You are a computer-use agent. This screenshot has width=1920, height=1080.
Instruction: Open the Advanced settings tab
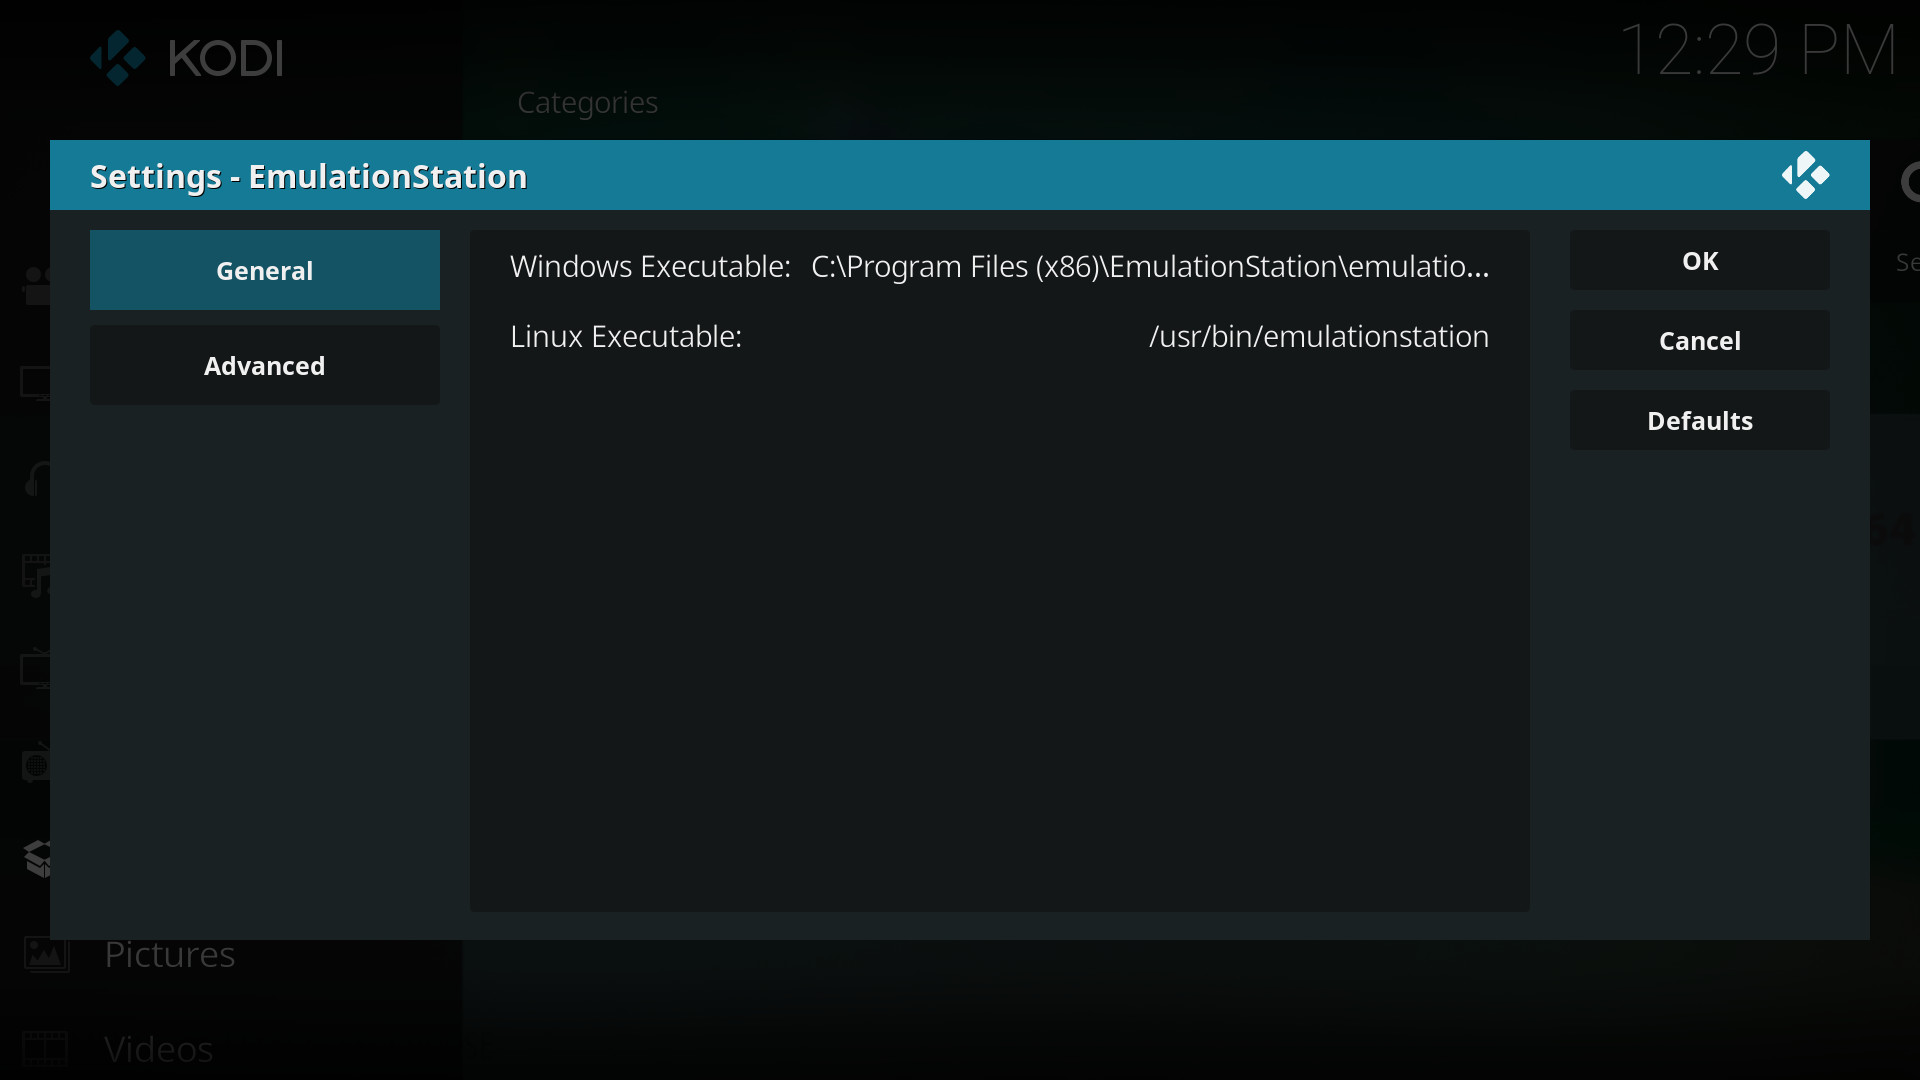coord(265,366)
